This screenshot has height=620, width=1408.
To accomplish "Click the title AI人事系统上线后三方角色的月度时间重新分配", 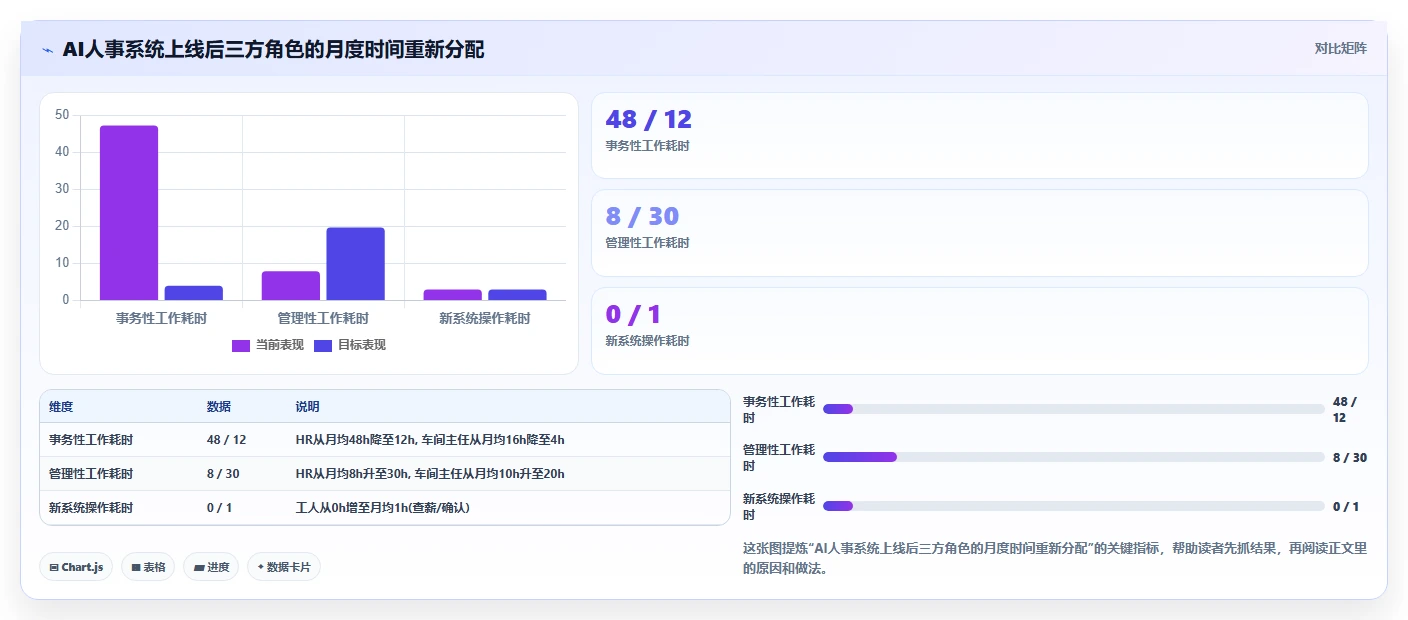I will click(273, 49).
